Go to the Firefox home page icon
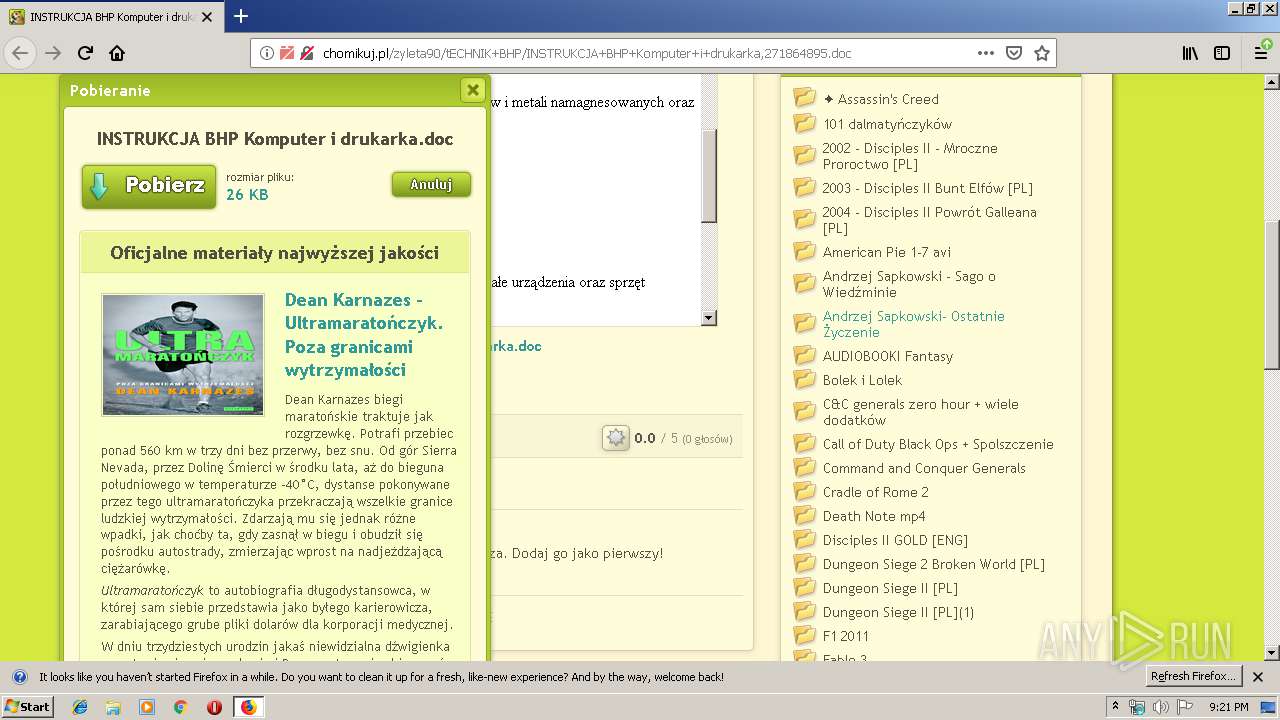This screenshot has width=1280, height=720. coord(117,53)
